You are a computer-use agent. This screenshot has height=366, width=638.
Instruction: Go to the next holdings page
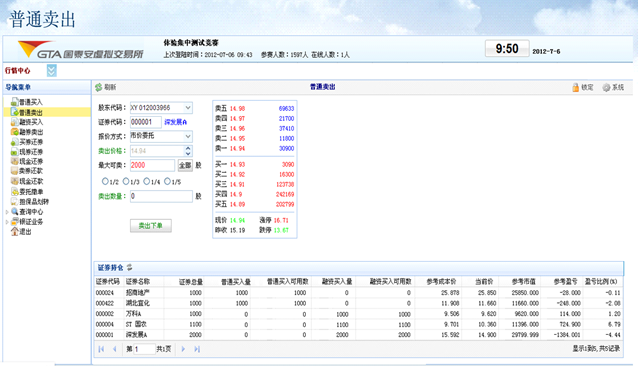click(x=183, y=349)
